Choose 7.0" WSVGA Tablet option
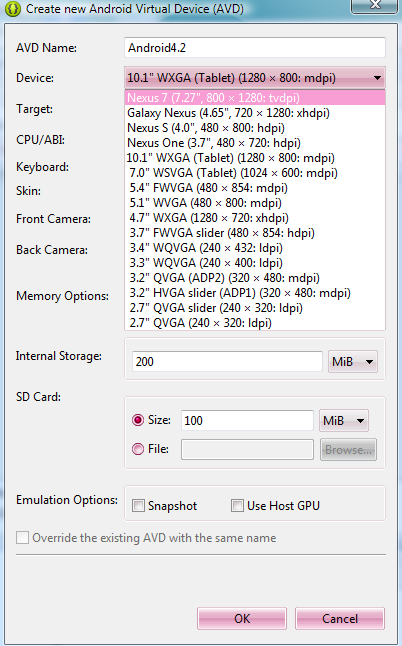This screenshot has height=646, width=402. [x=255, y=173]
